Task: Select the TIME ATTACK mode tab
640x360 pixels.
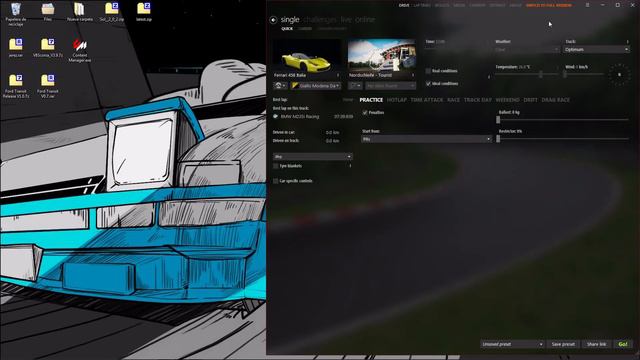Action: pyautogui.click(x=427, y=100)
